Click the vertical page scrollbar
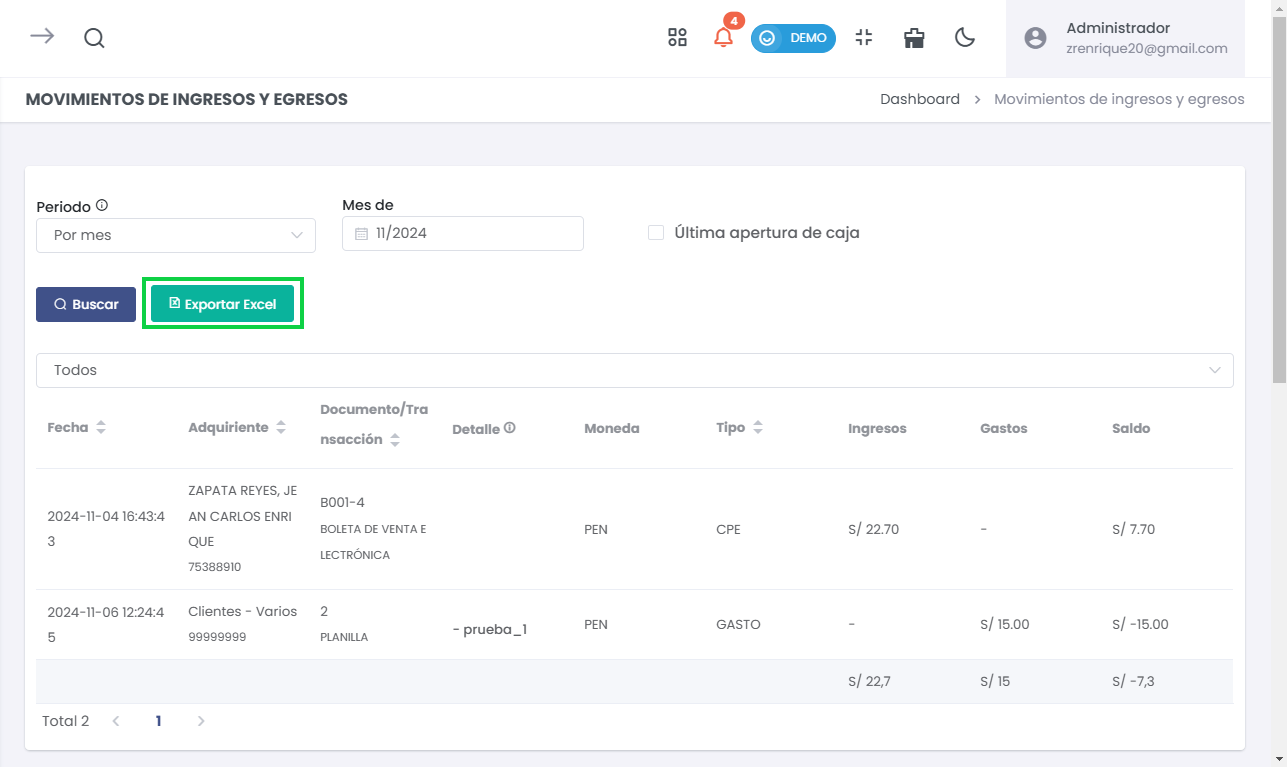The image size is (1287, 767). tap(1279, 200)
